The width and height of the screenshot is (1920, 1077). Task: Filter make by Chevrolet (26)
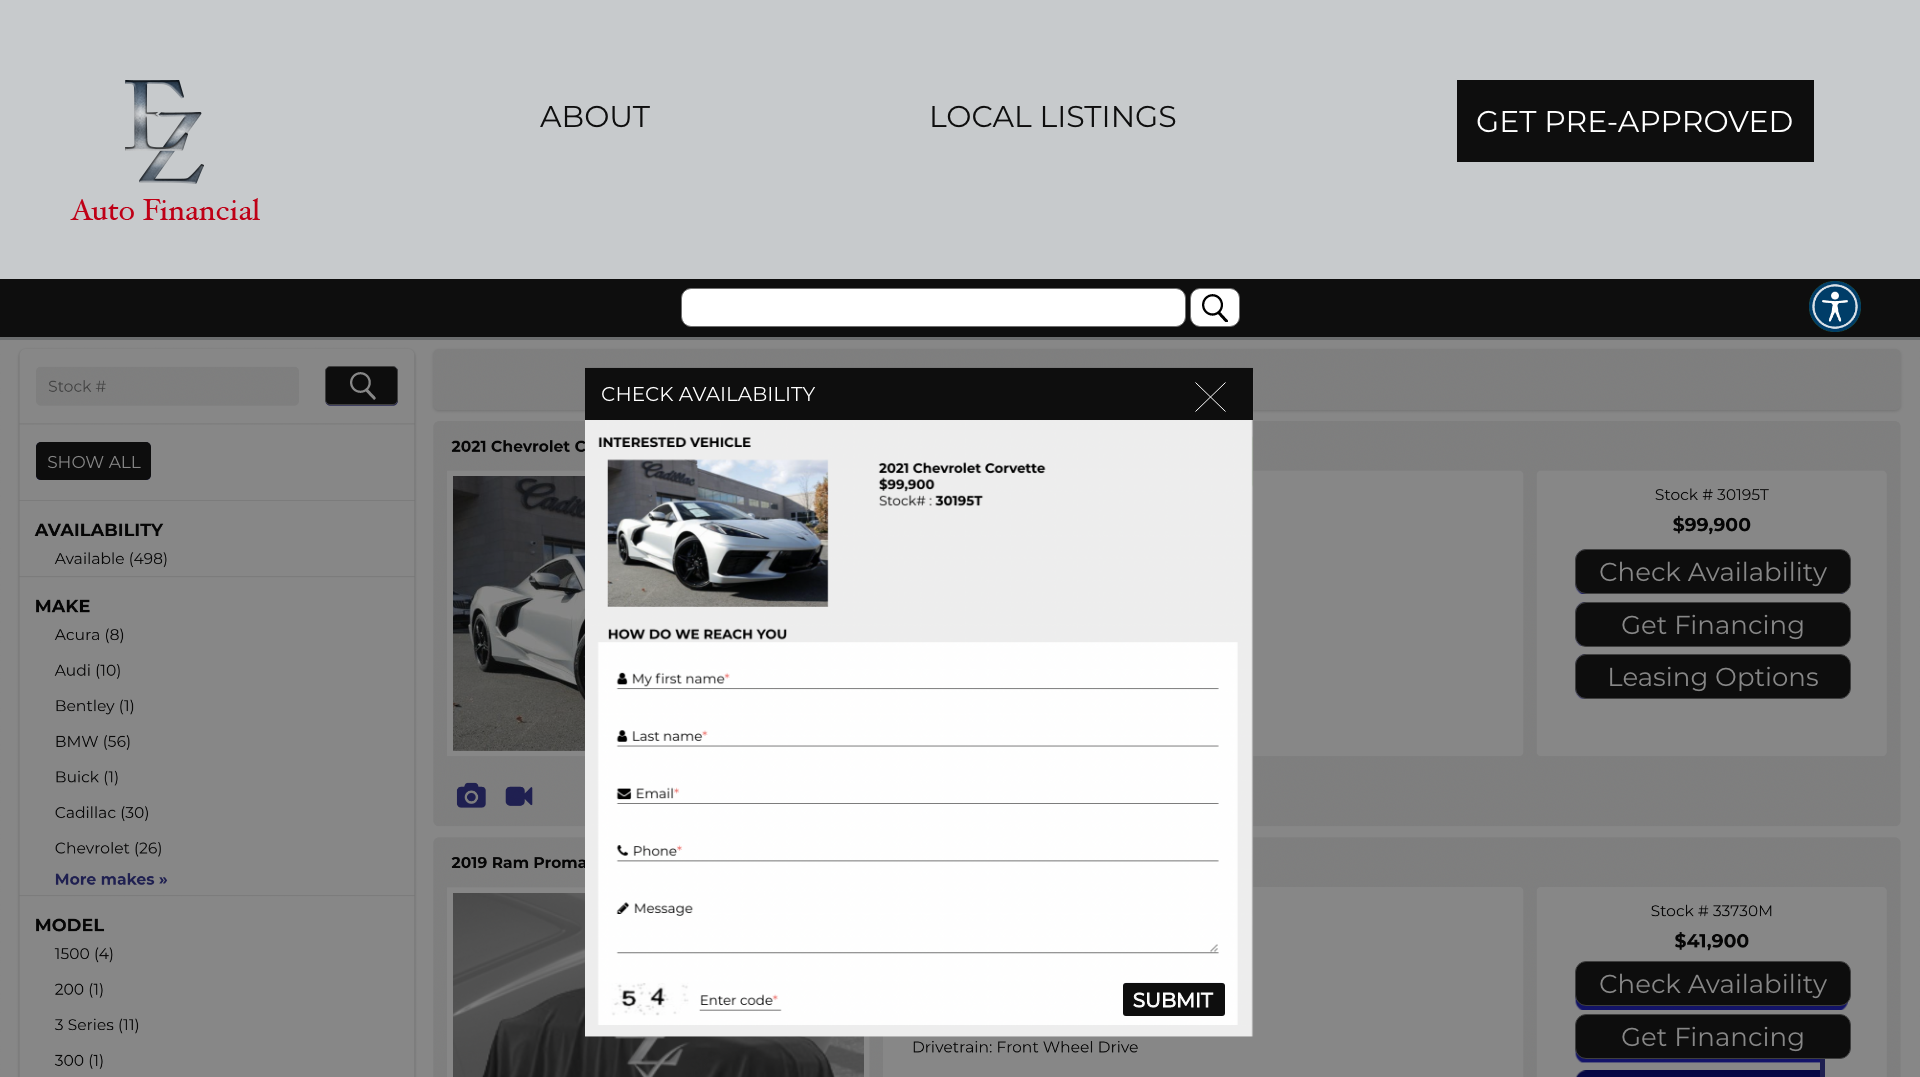(x=108, y=848)
